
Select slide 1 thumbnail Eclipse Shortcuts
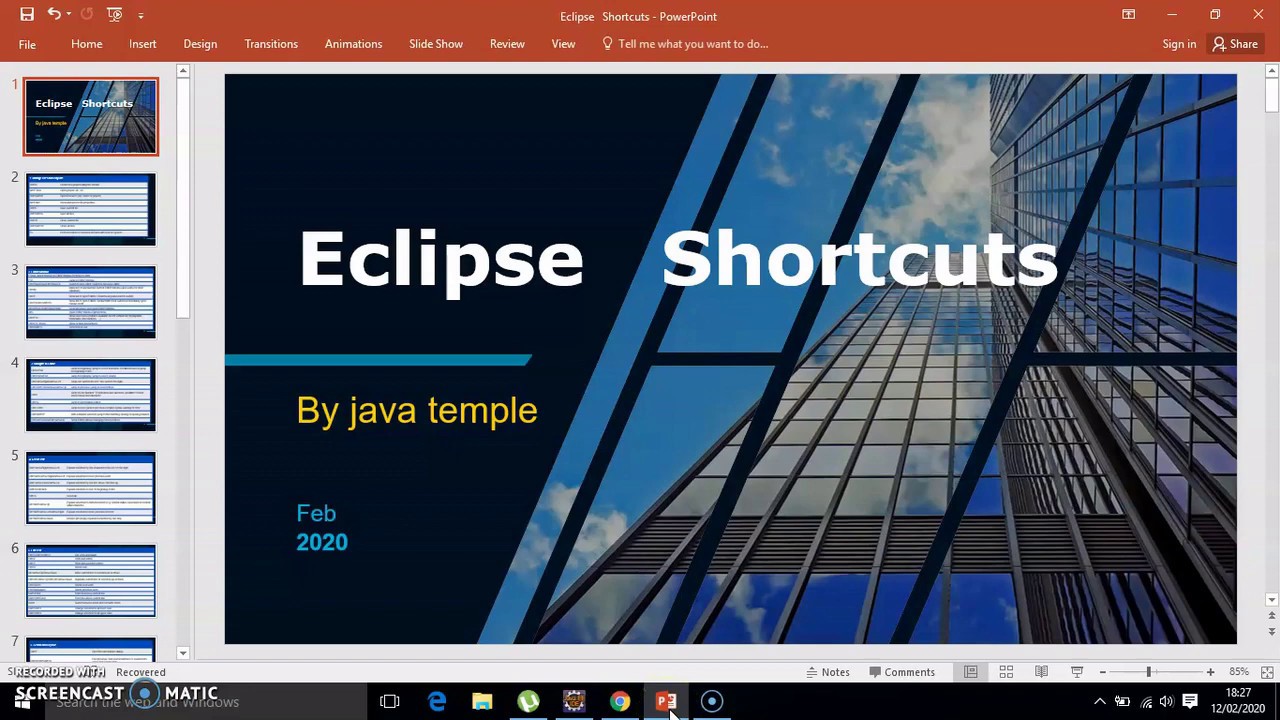tap(91, 117)
